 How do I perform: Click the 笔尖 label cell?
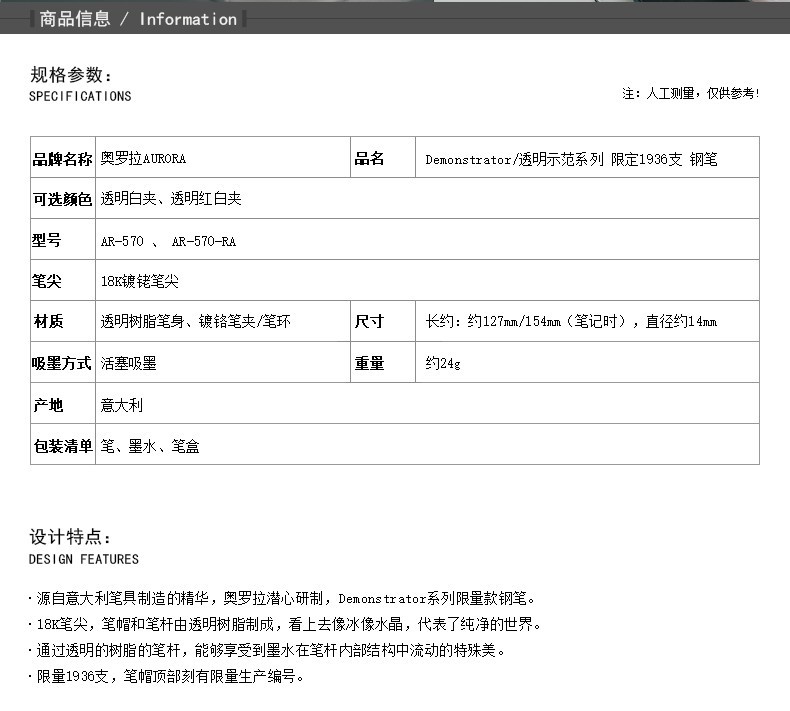click(63, 281)
